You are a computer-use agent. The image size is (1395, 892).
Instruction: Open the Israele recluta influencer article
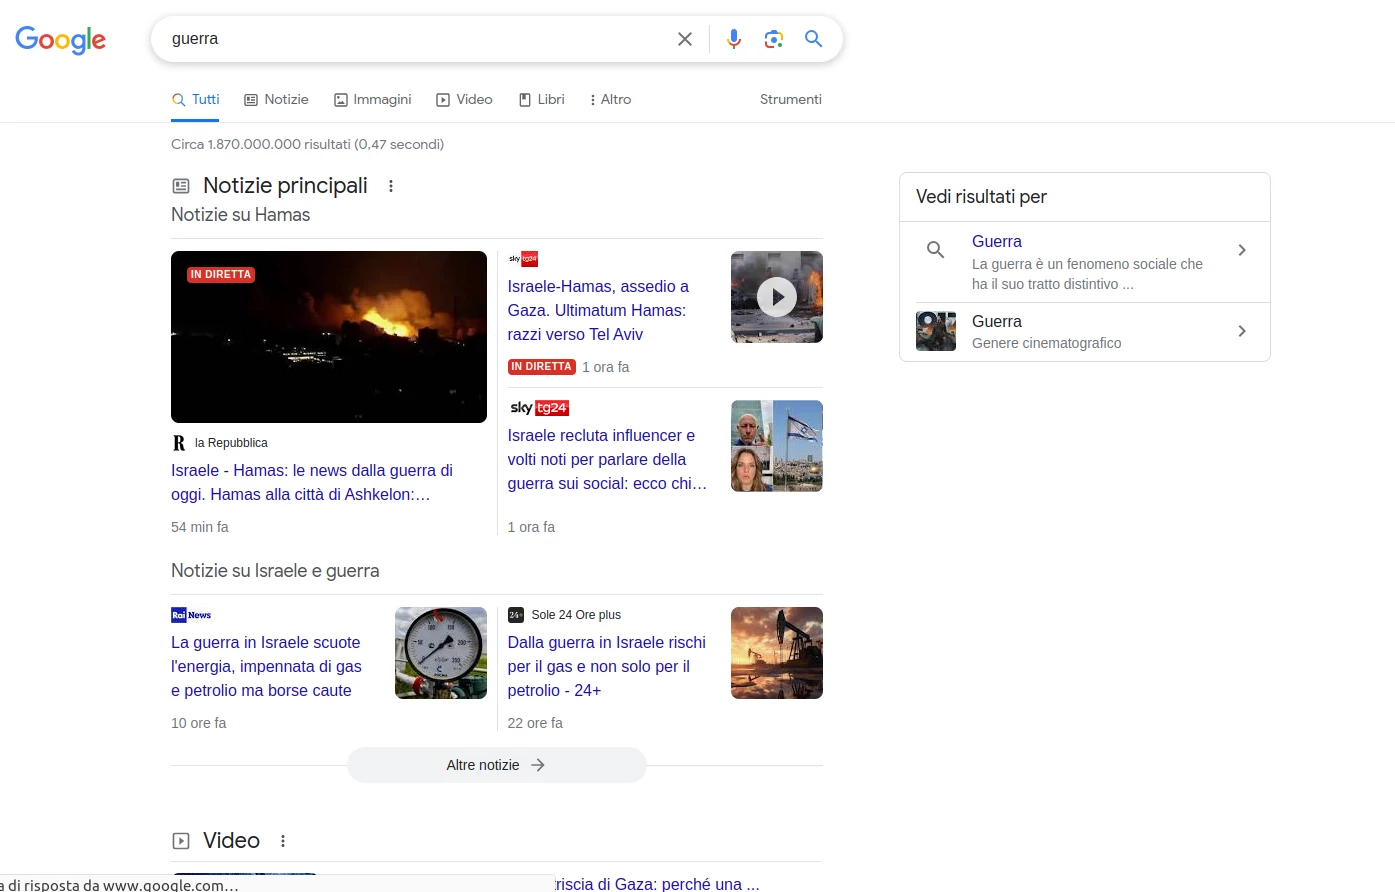pos(607,459)
